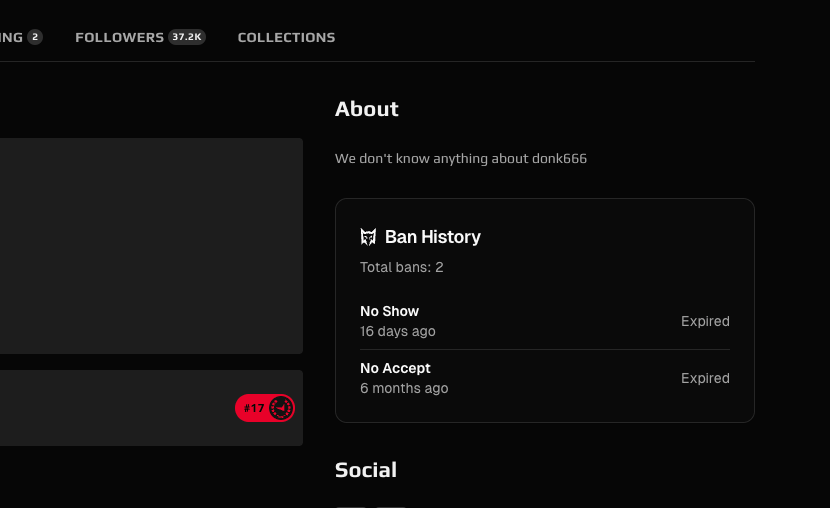
Task: Click the "16 days ago" timestamp
Action: [397, 331]
